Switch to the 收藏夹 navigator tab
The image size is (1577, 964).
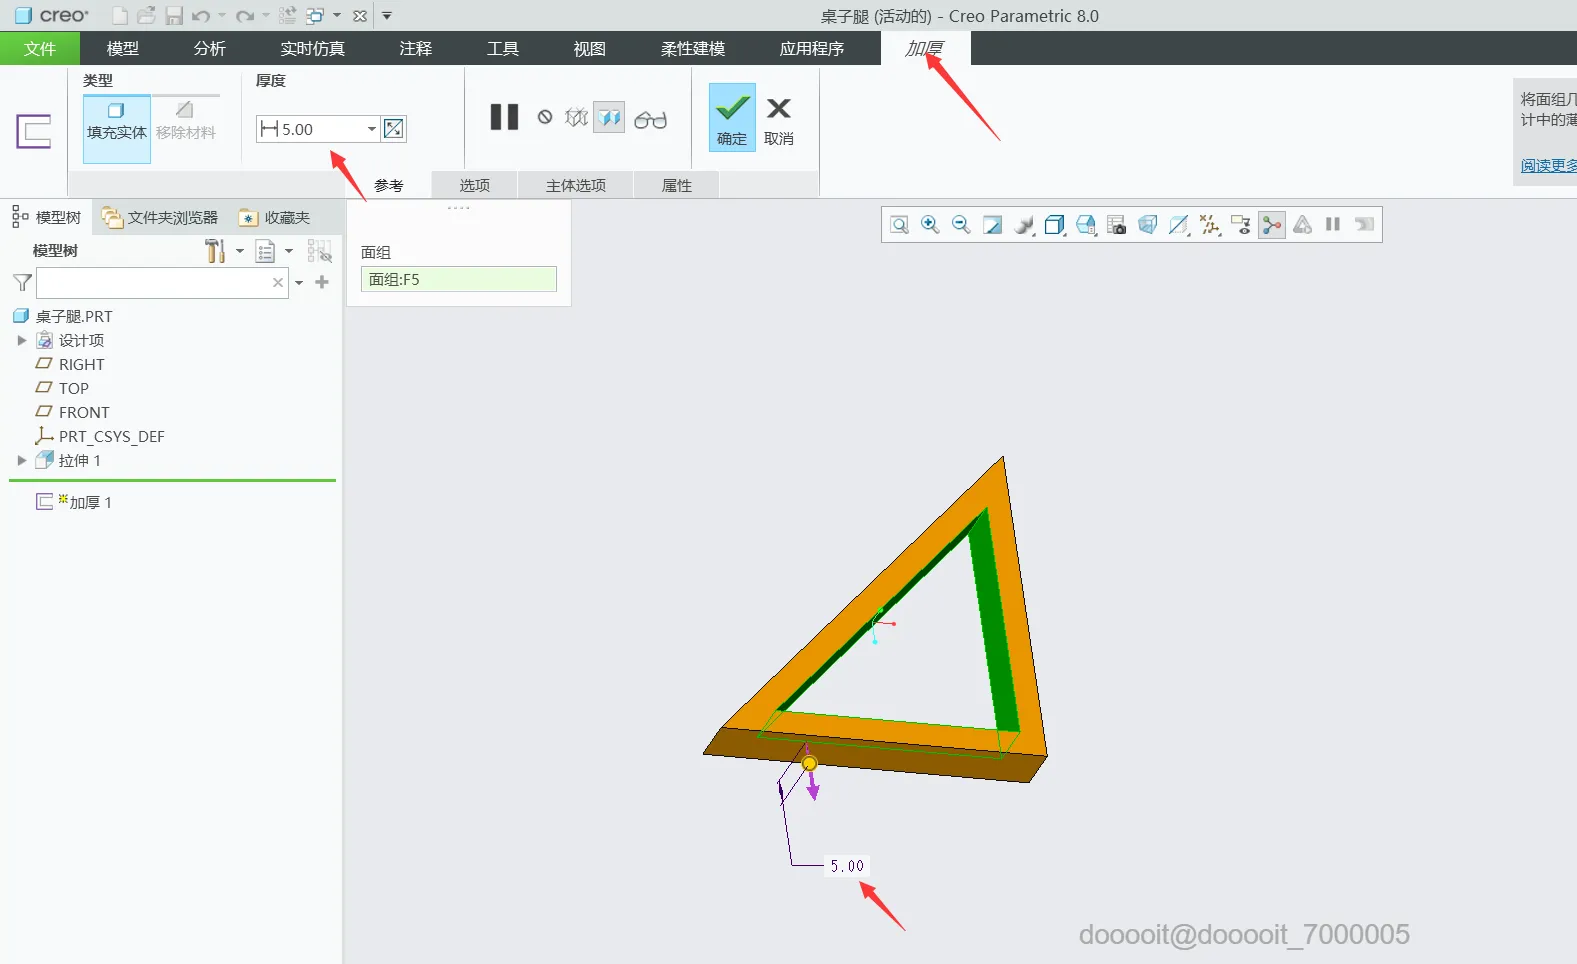coord(276,217)
